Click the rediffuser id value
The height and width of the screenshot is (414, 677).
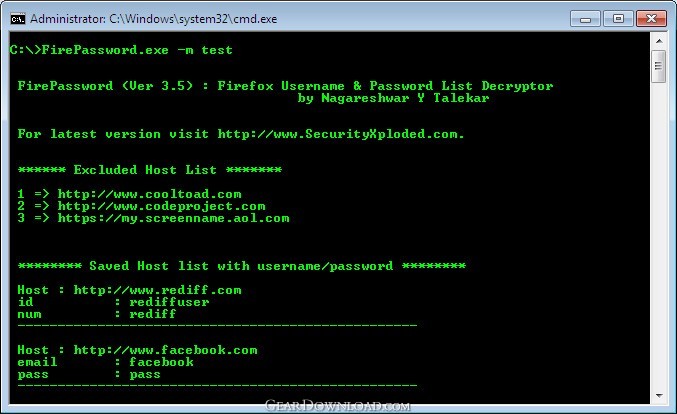click(x=169, y=302)
